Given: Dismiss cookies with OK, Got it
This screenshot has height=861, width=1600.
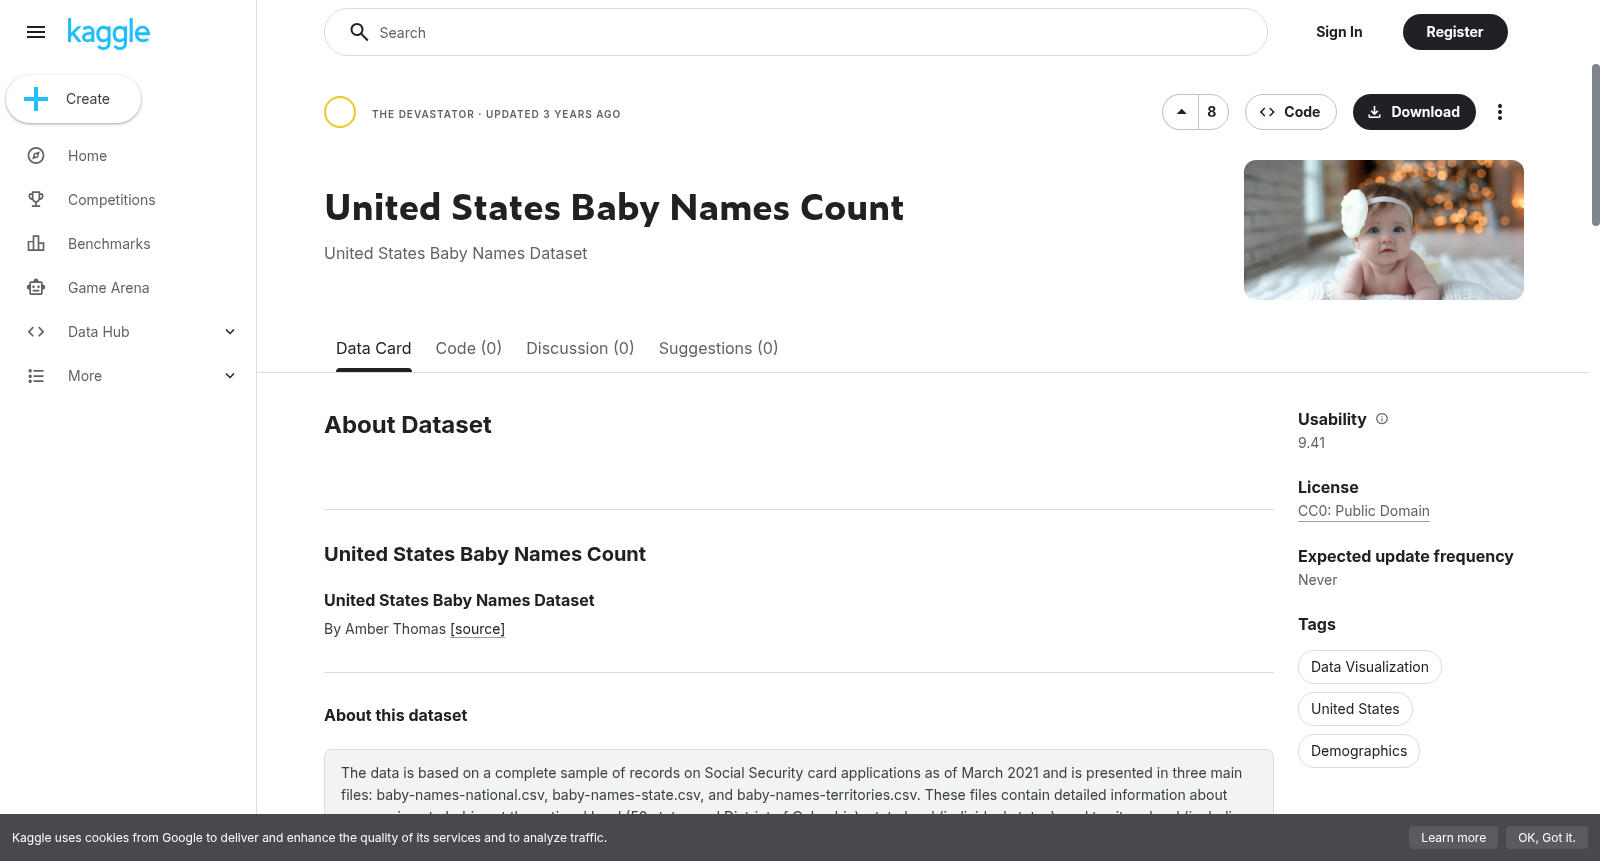Looking at the screenshot, I should [x=1547, y=838].
